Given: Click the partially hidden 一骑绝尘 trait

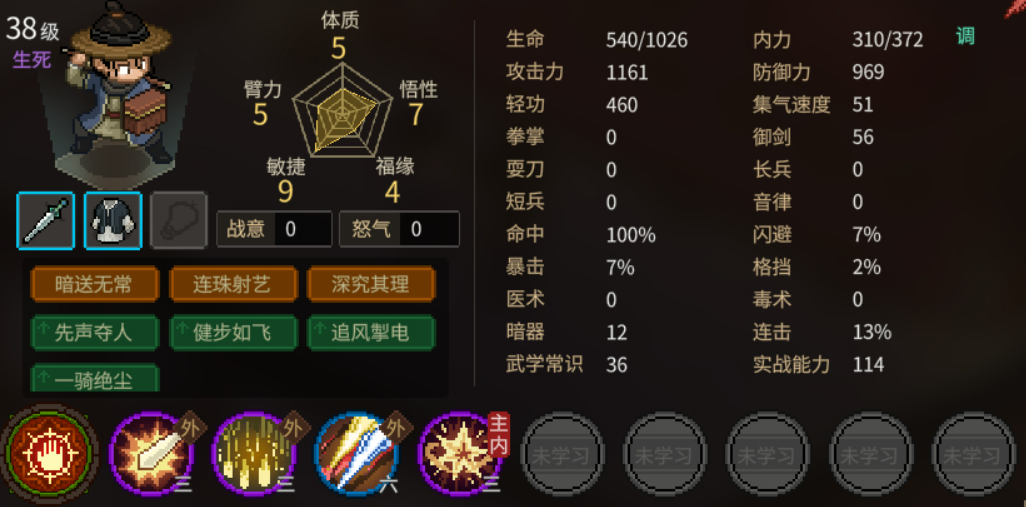Looking at the screenshot, I should click(x=94, y=378).
